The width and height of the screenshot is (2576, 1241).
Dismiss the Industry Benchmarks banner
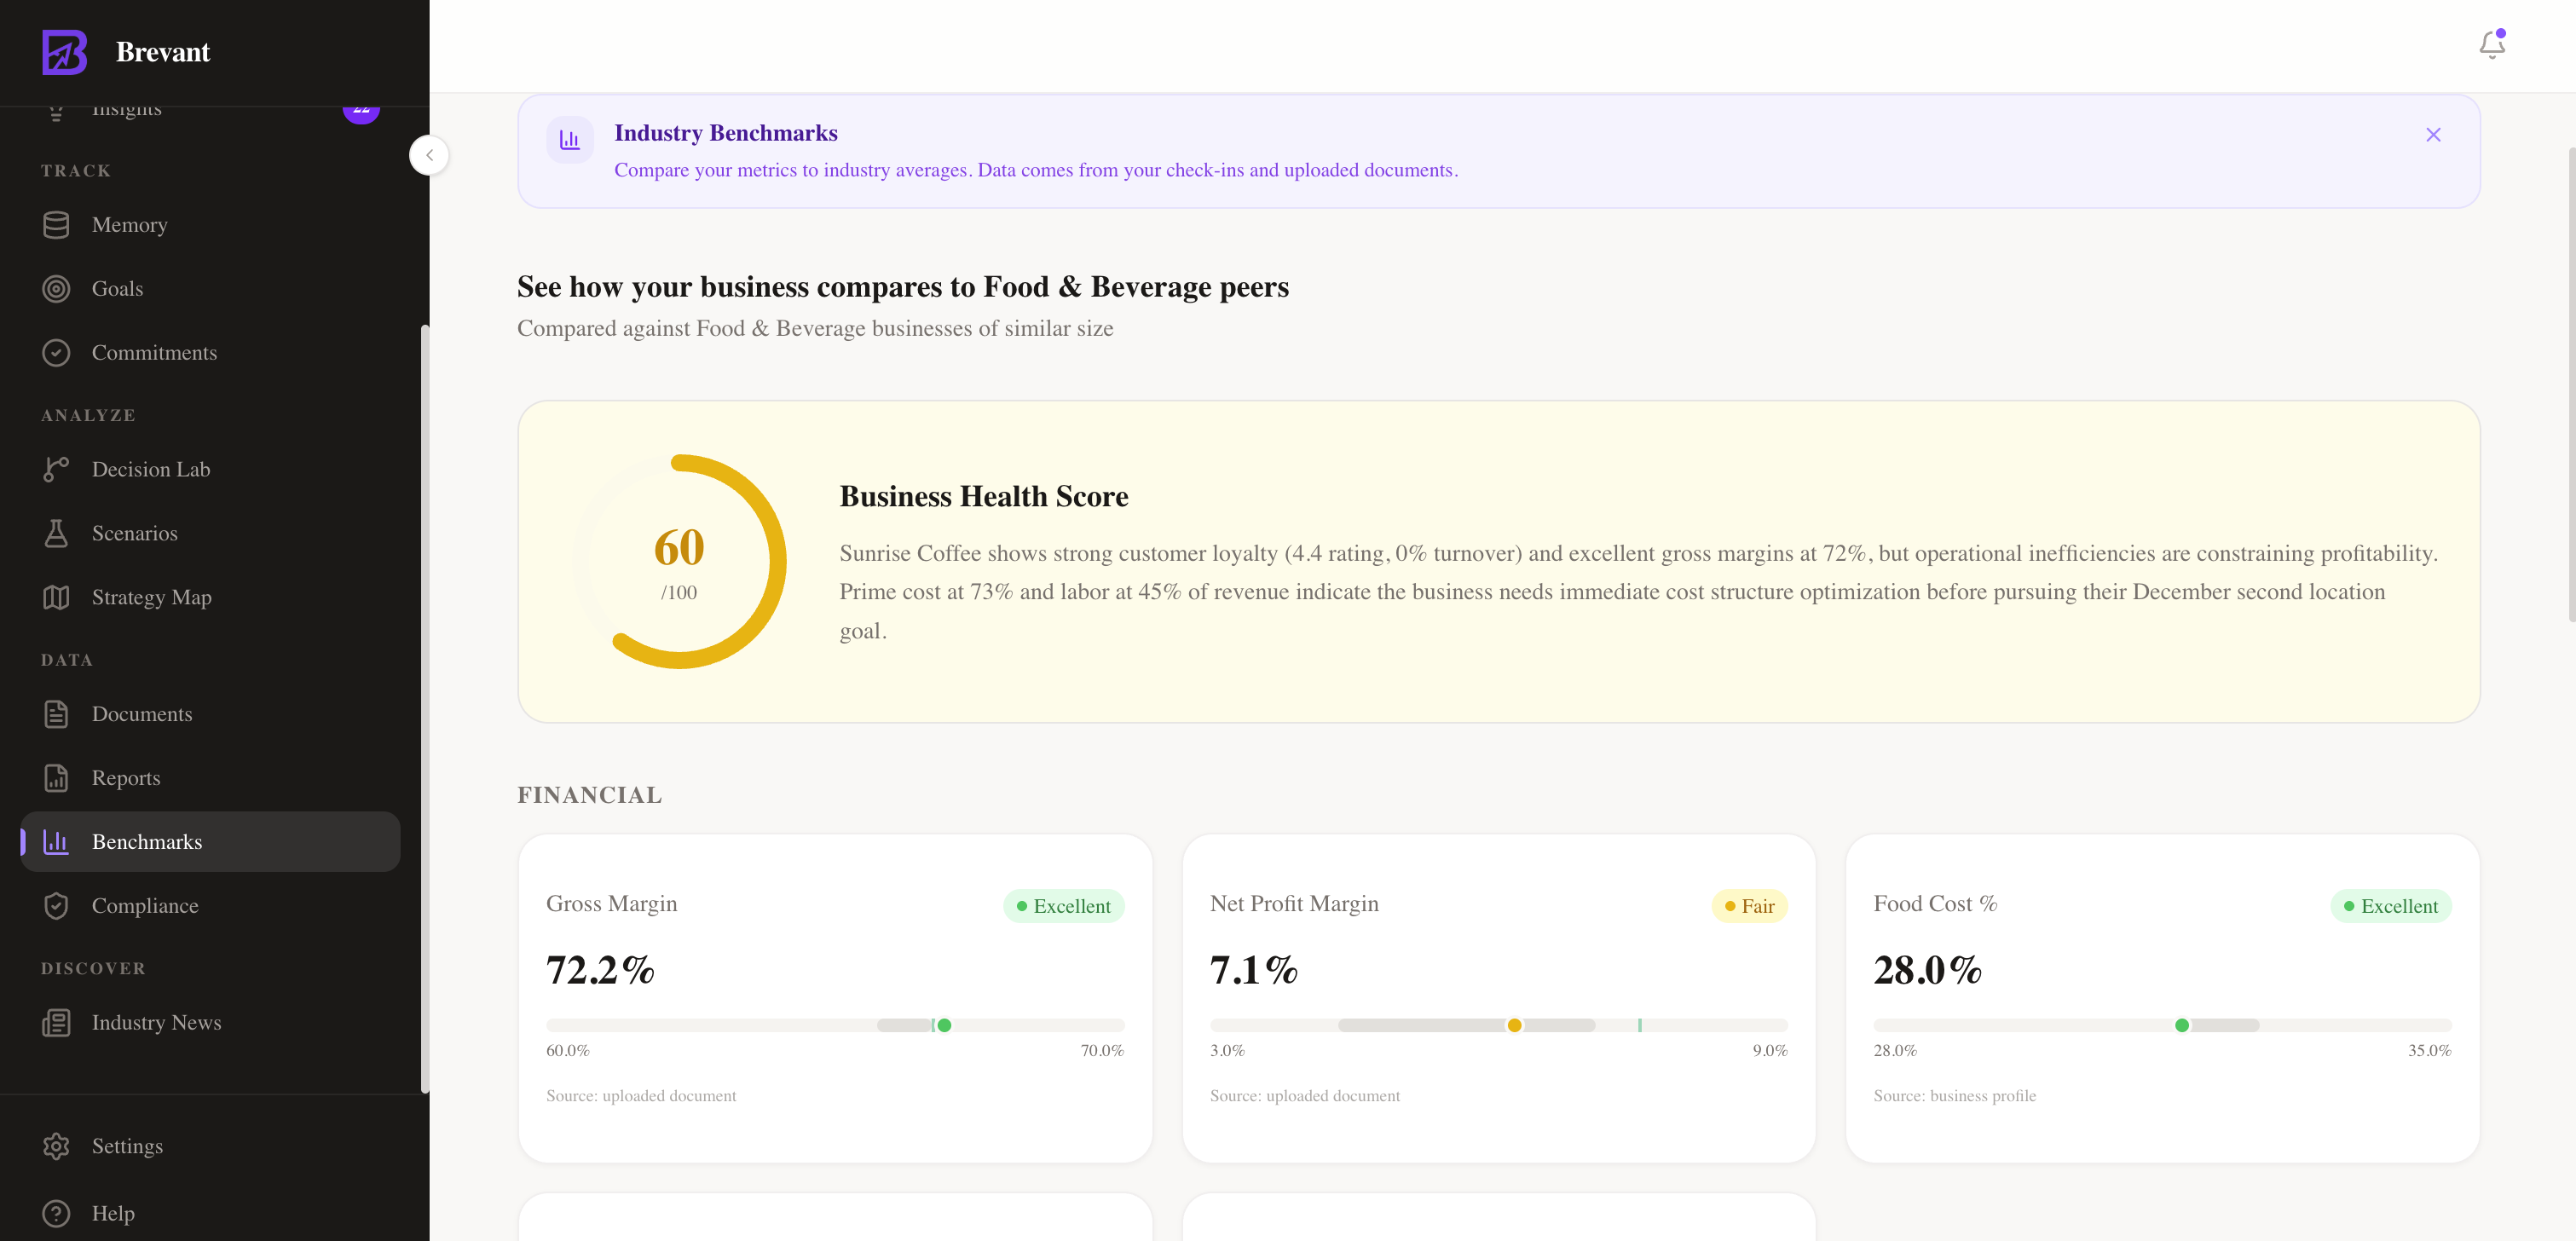tap(2433, 135)
